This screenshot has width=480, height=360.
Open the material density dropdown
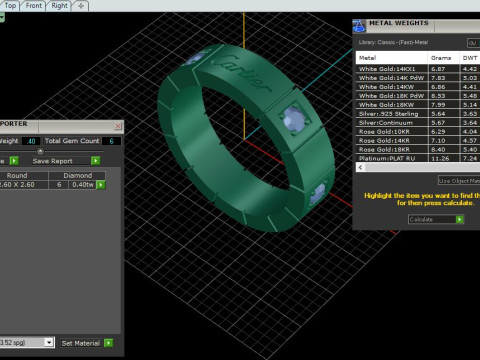tap(49, 342)
